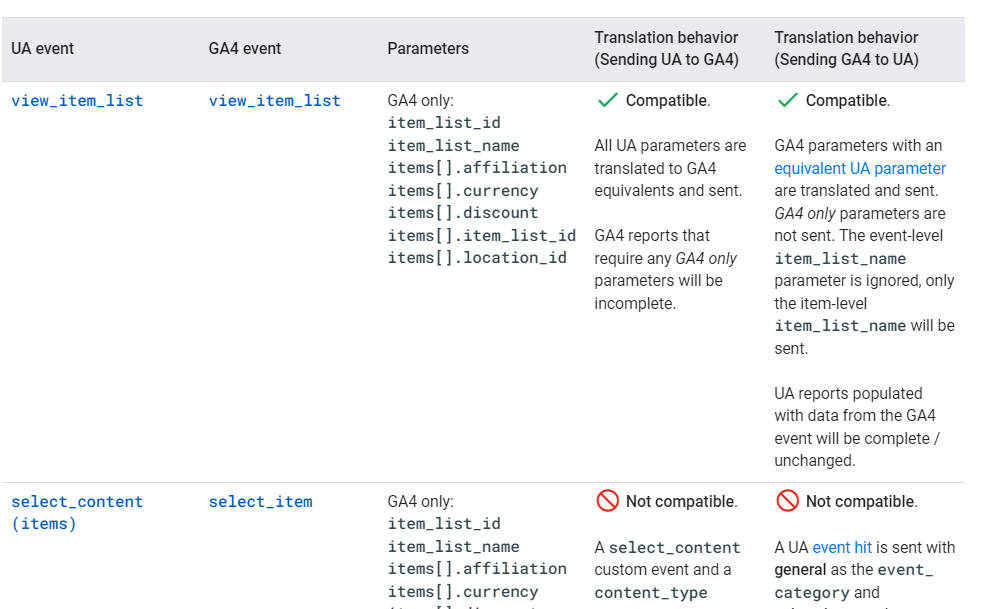Click the items[].discount parameter
Viewport: 987px width, 609px height.
pyautogui.click(x=463, y=213)
